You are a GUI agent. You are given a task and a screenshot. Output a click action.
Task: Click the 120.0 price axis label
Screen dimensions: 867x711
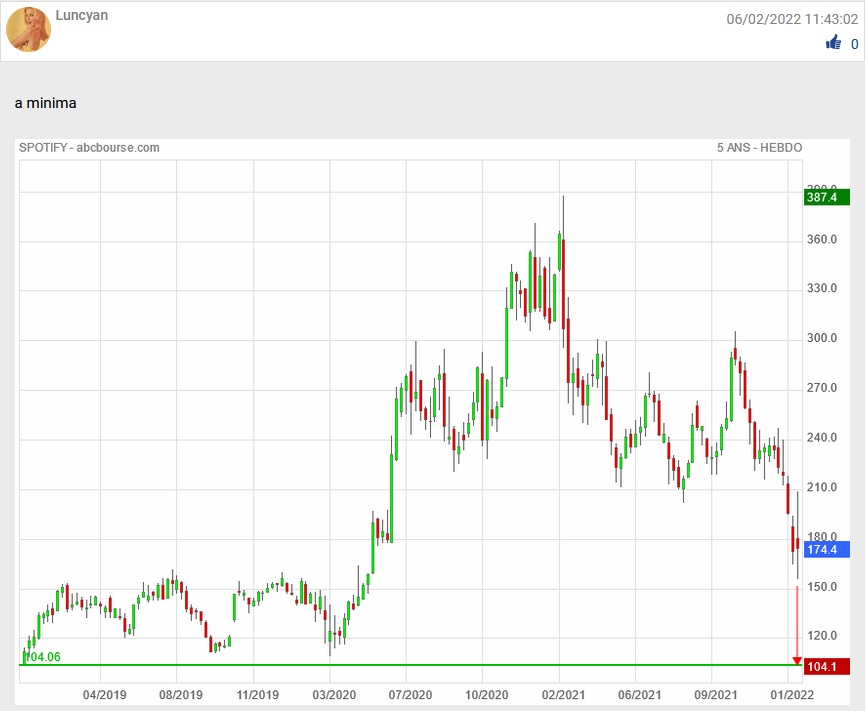click(822, 635)
